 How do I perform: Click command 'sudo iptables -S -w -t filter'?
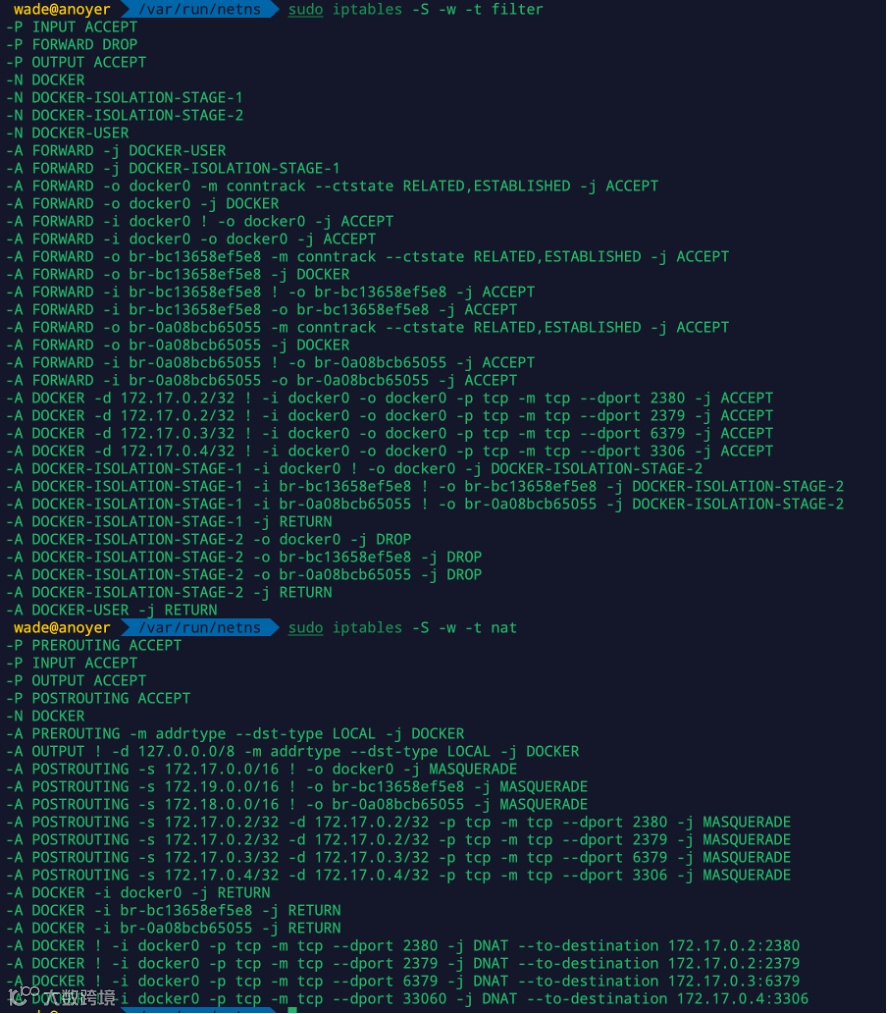(415, 9)
